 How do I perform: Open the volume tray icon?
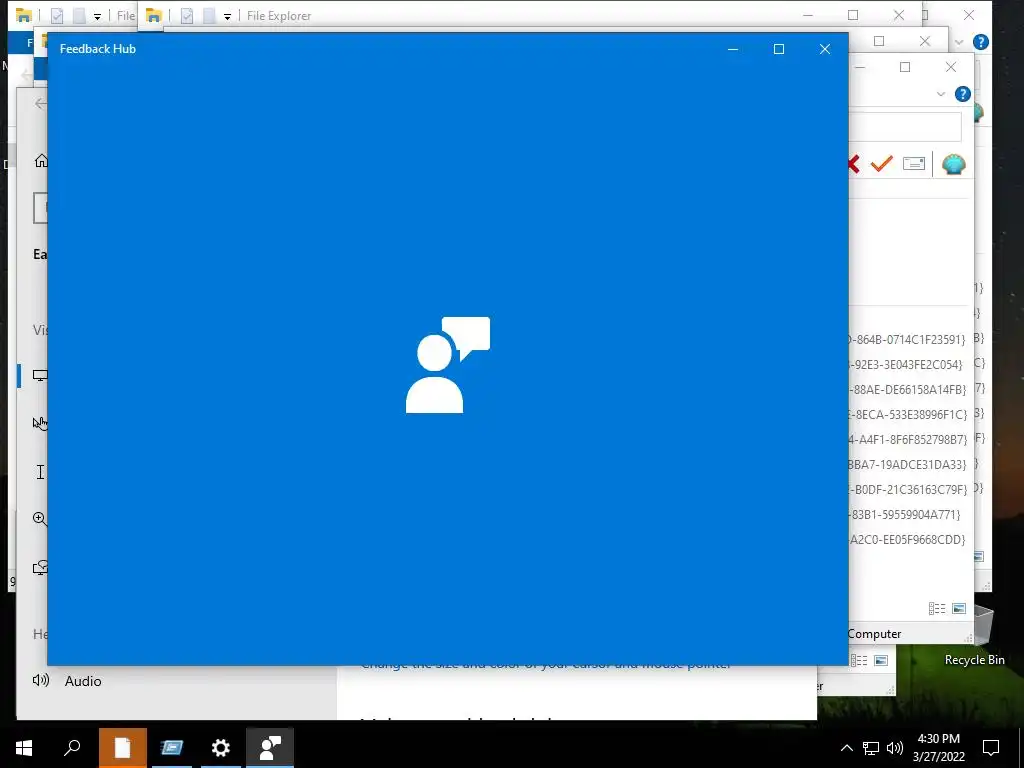(x=895, y=748)
